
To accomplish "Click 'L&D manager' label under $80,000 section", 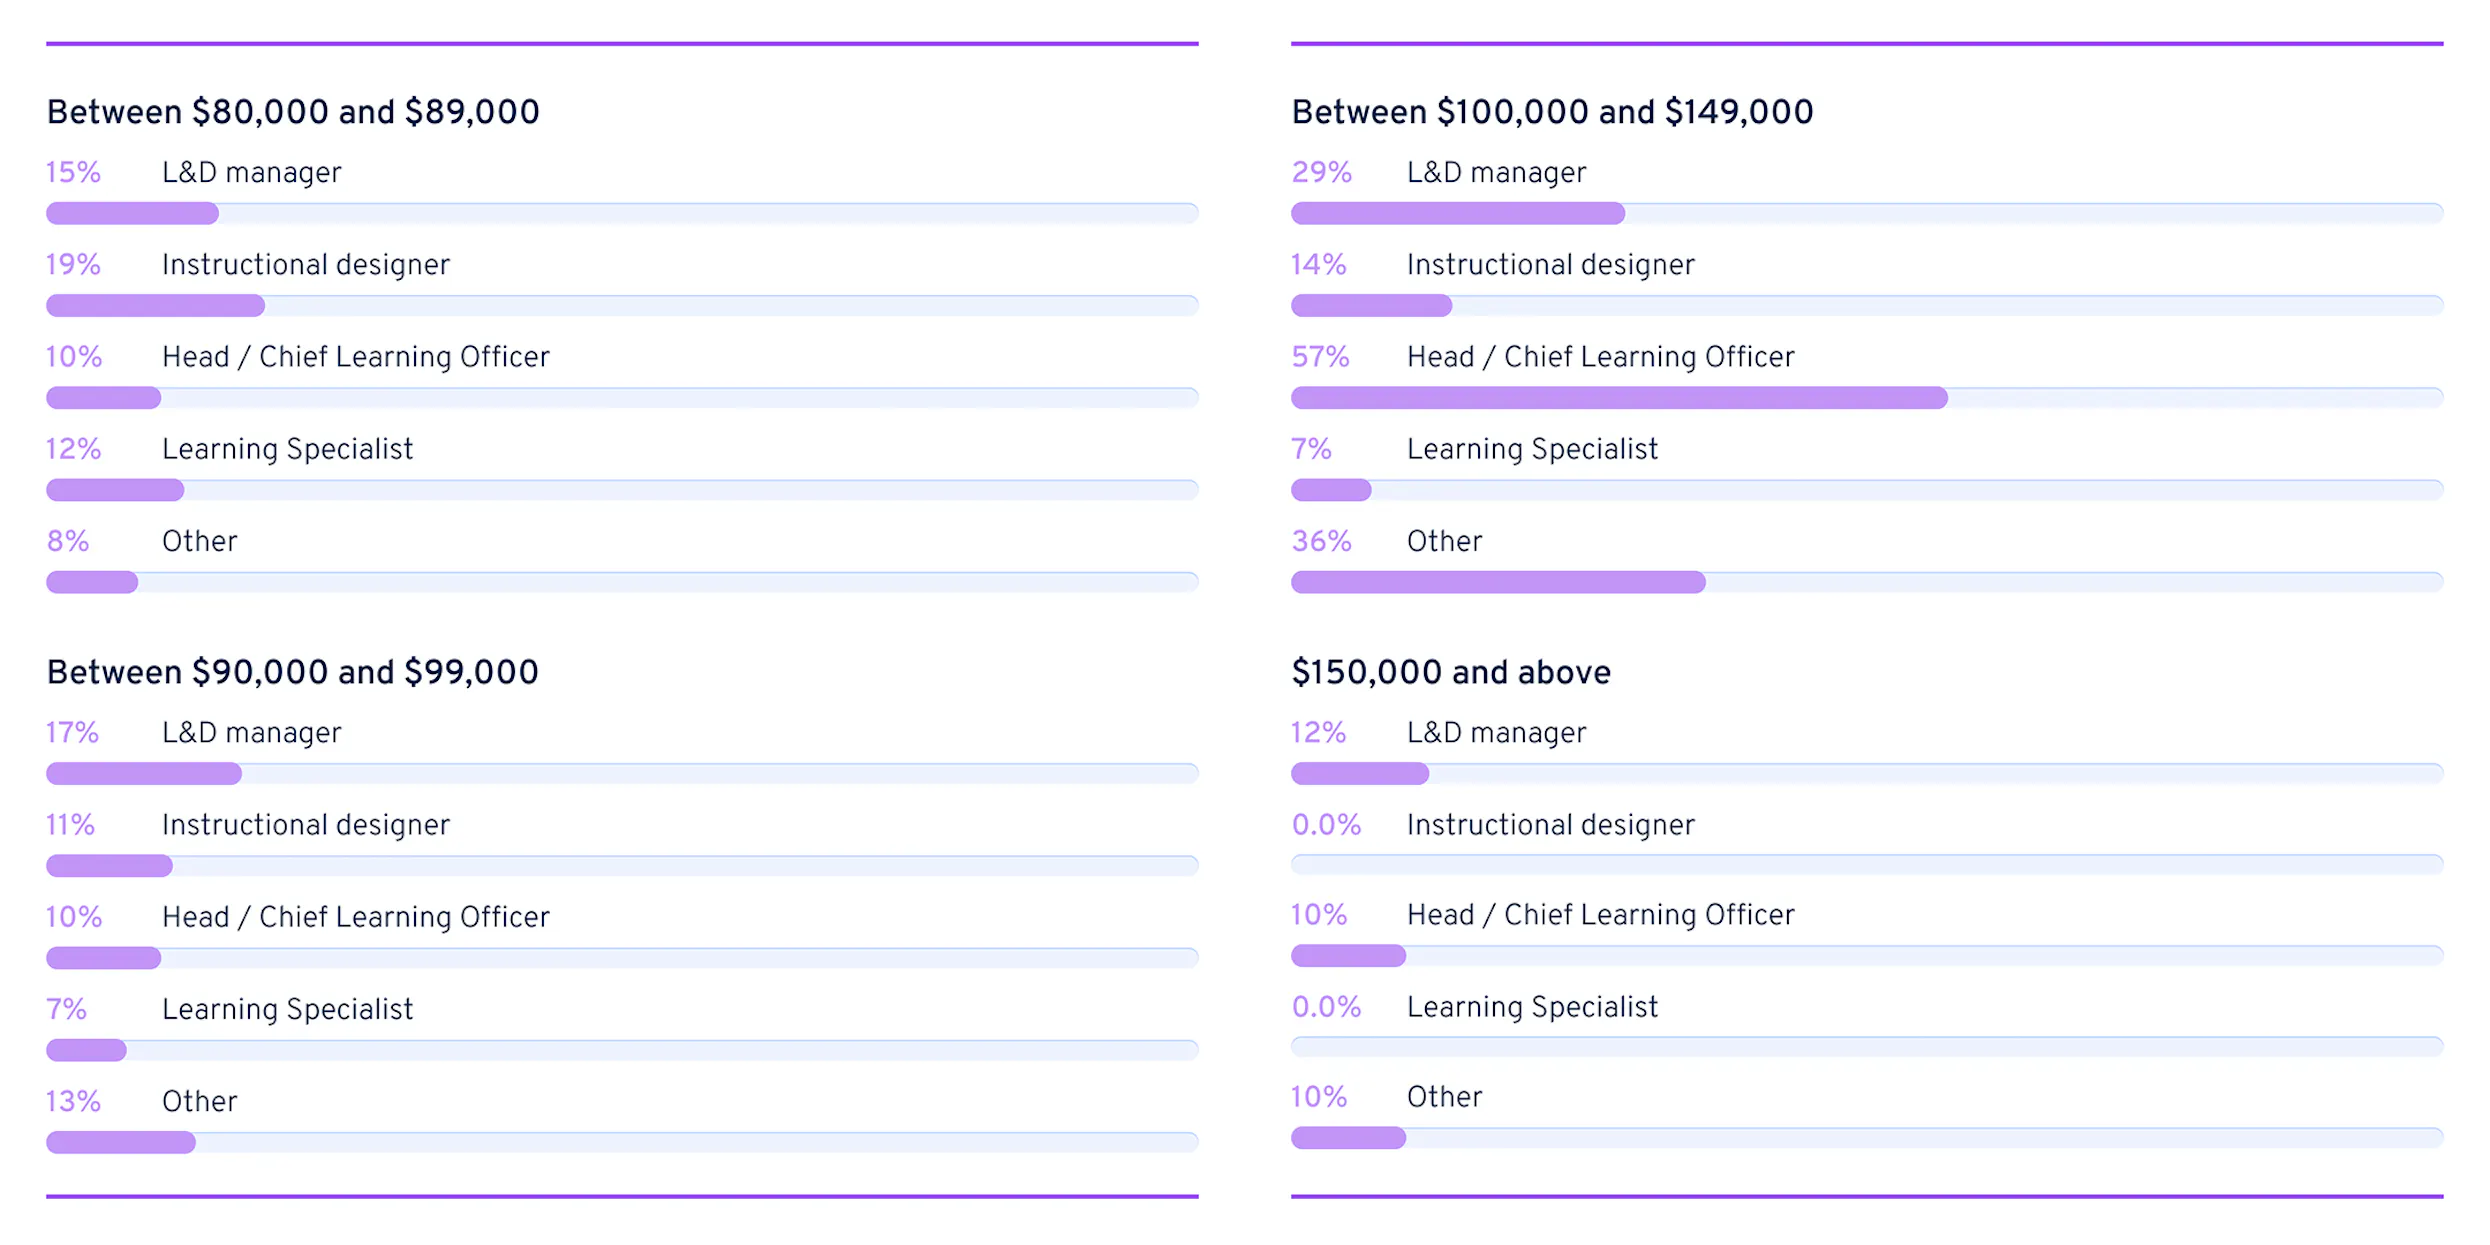I will tap(252, 172).
